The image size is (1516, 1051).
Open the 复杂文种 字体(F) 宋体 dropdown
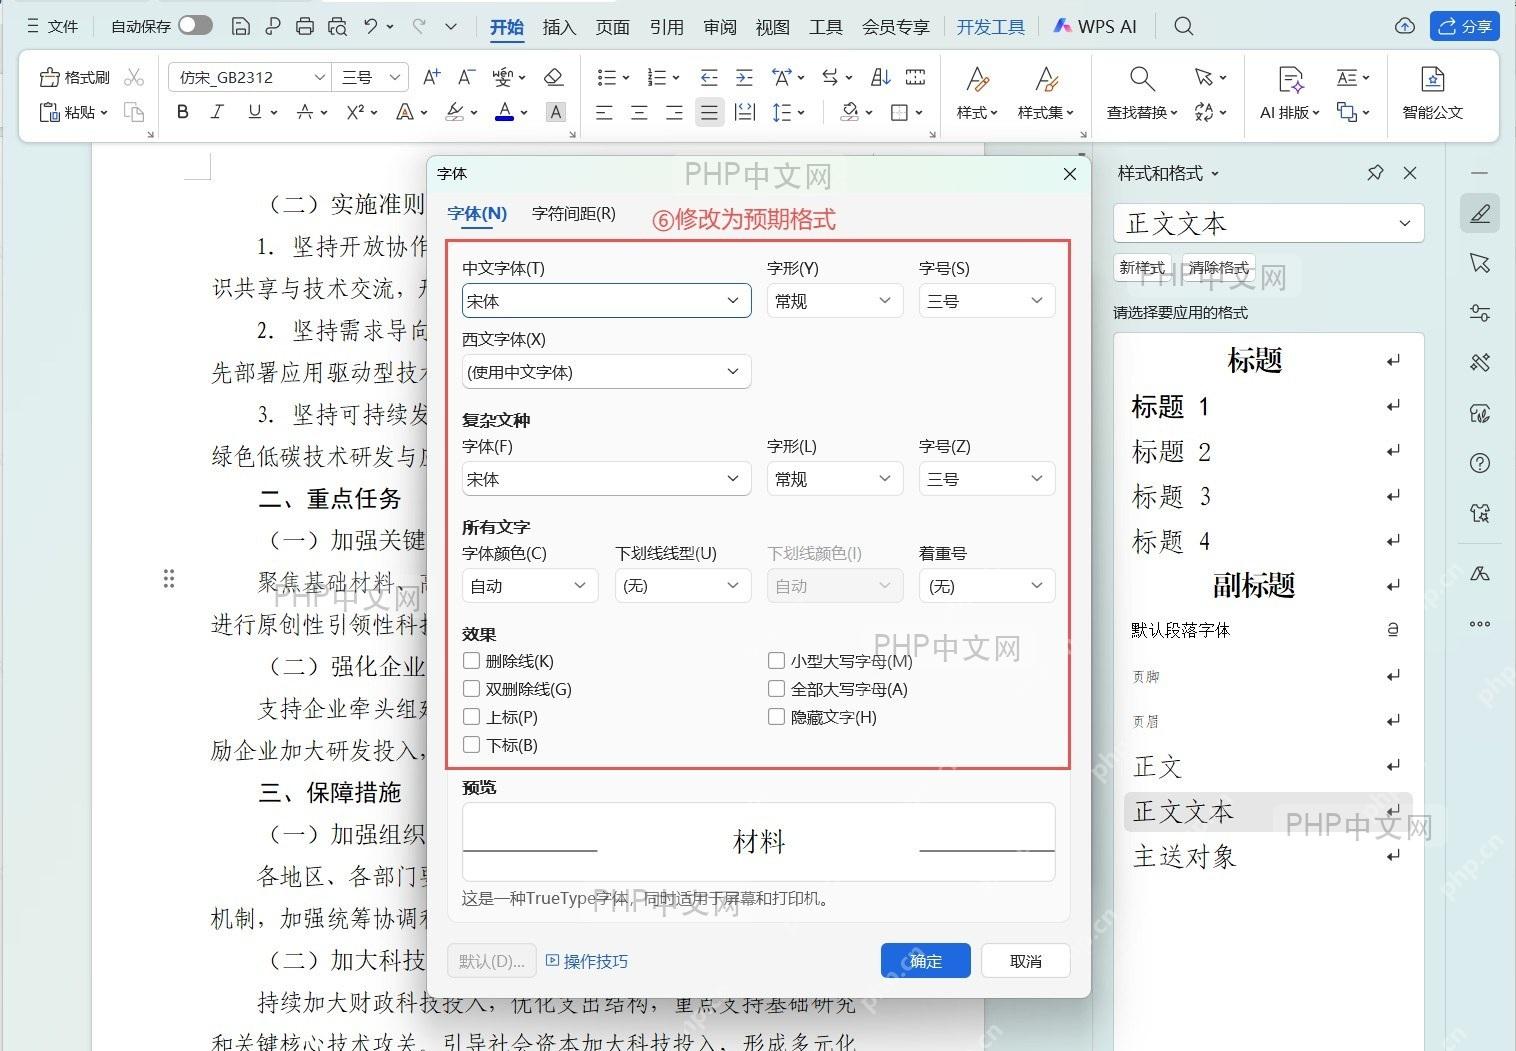[x=606, y=479]
